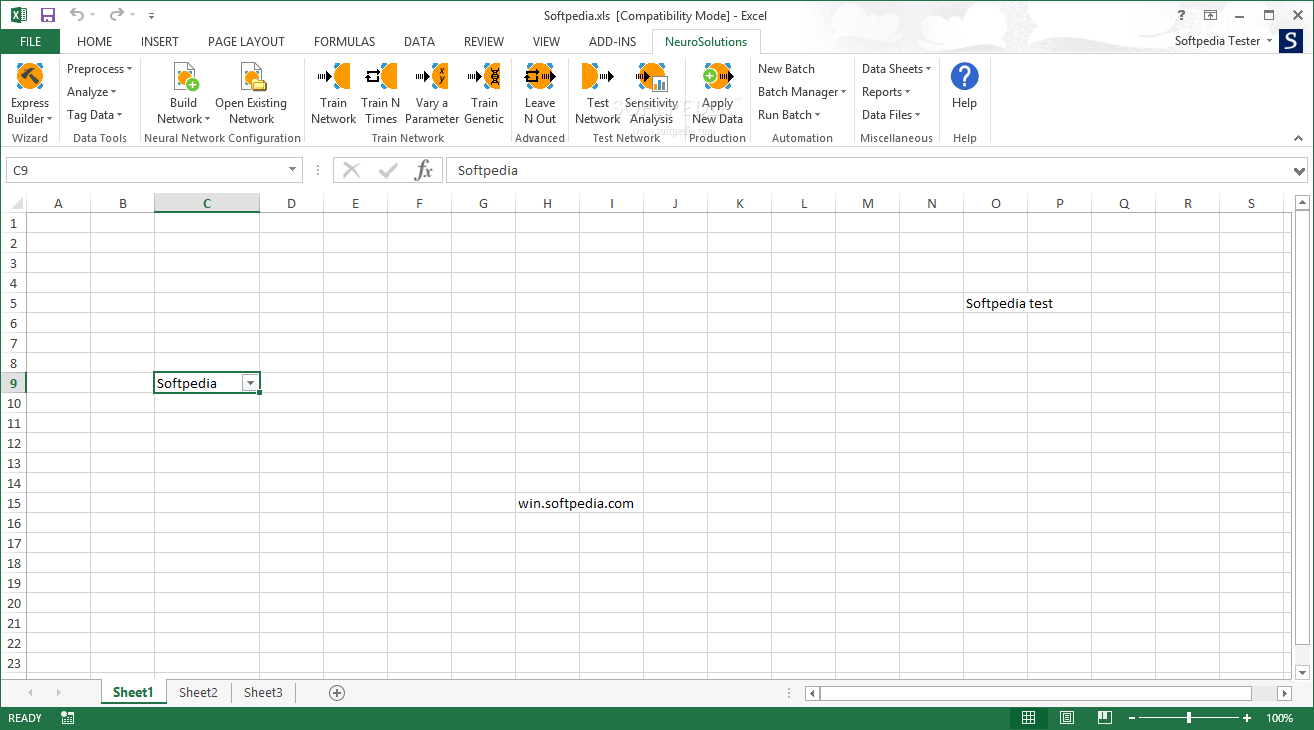Switch to the FORMULAS tab
1314x730 pixels.
[x=345, y=42]
